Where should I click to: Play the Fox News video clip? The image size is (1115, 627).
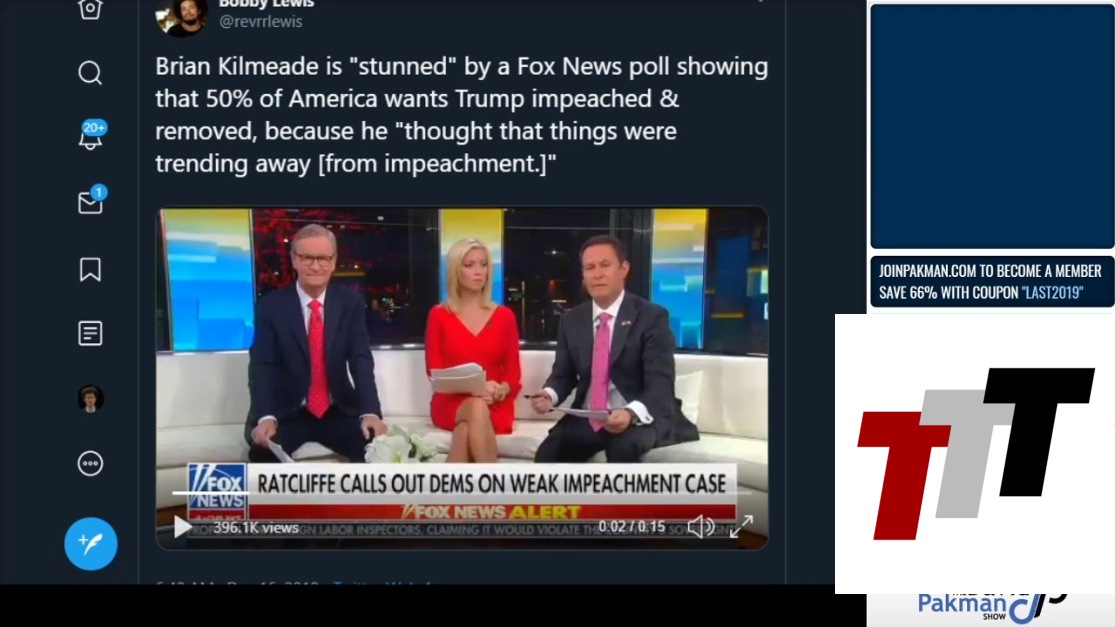(x=182, y=527)
